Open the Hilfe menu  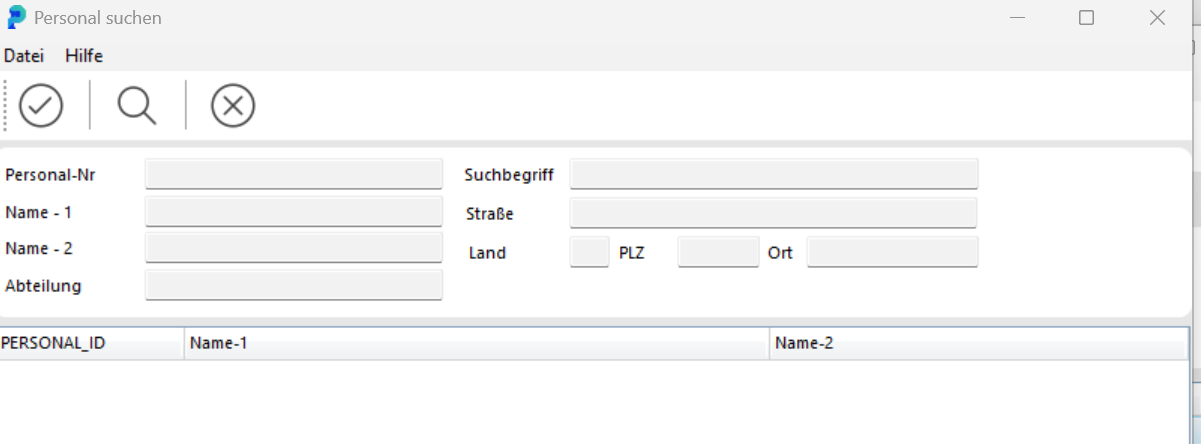point(84,56)
